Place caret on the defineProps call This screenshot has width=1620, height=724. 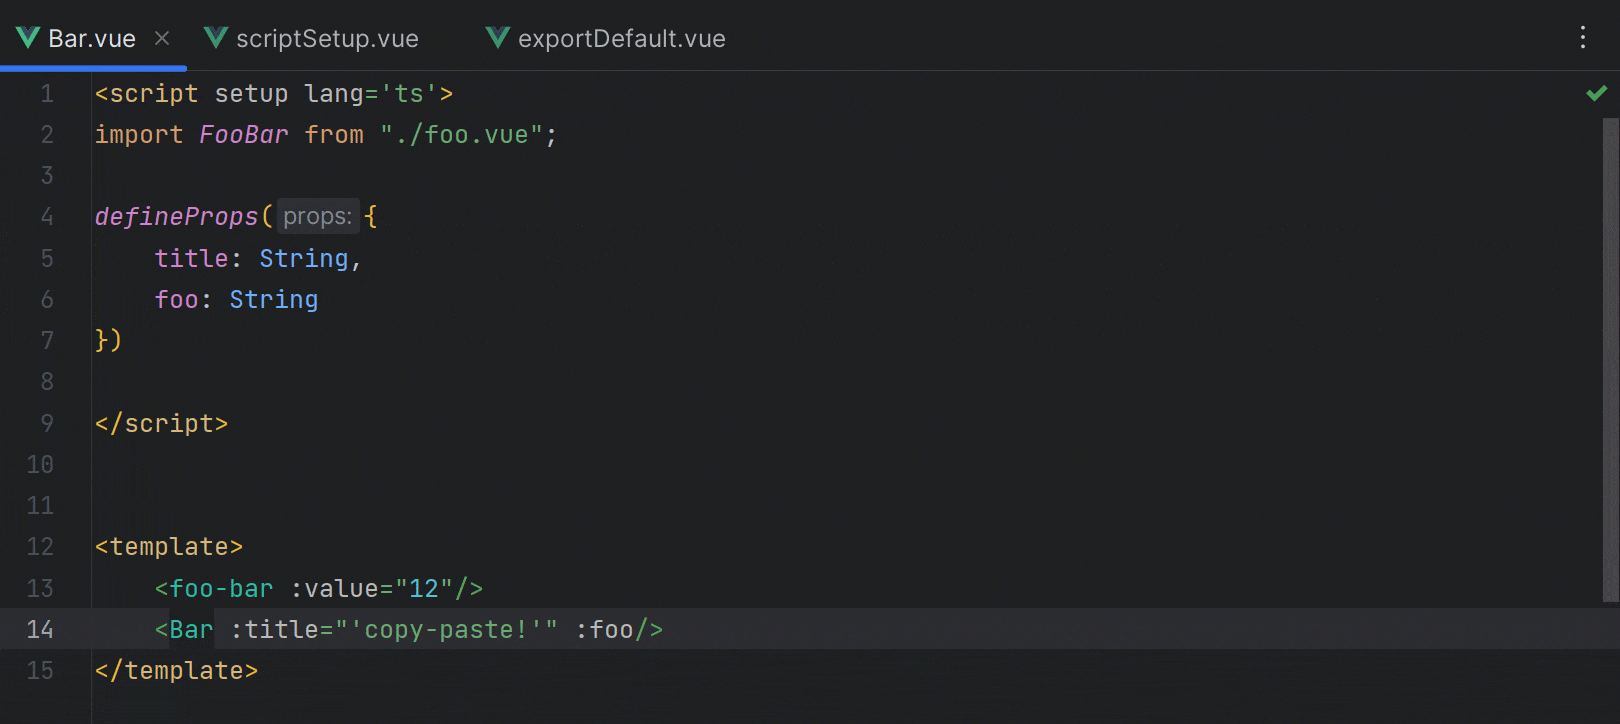point(176,216)
